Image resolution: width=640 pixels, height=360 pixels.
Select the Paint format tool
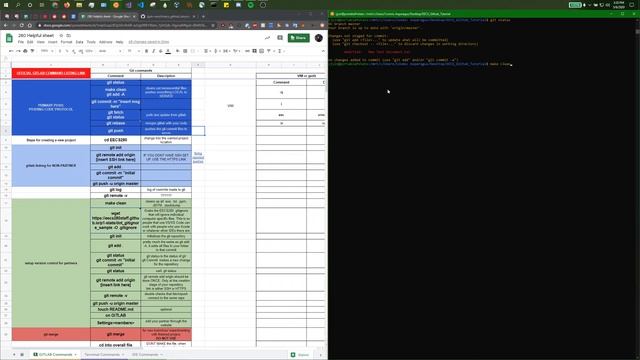point(32,51)
